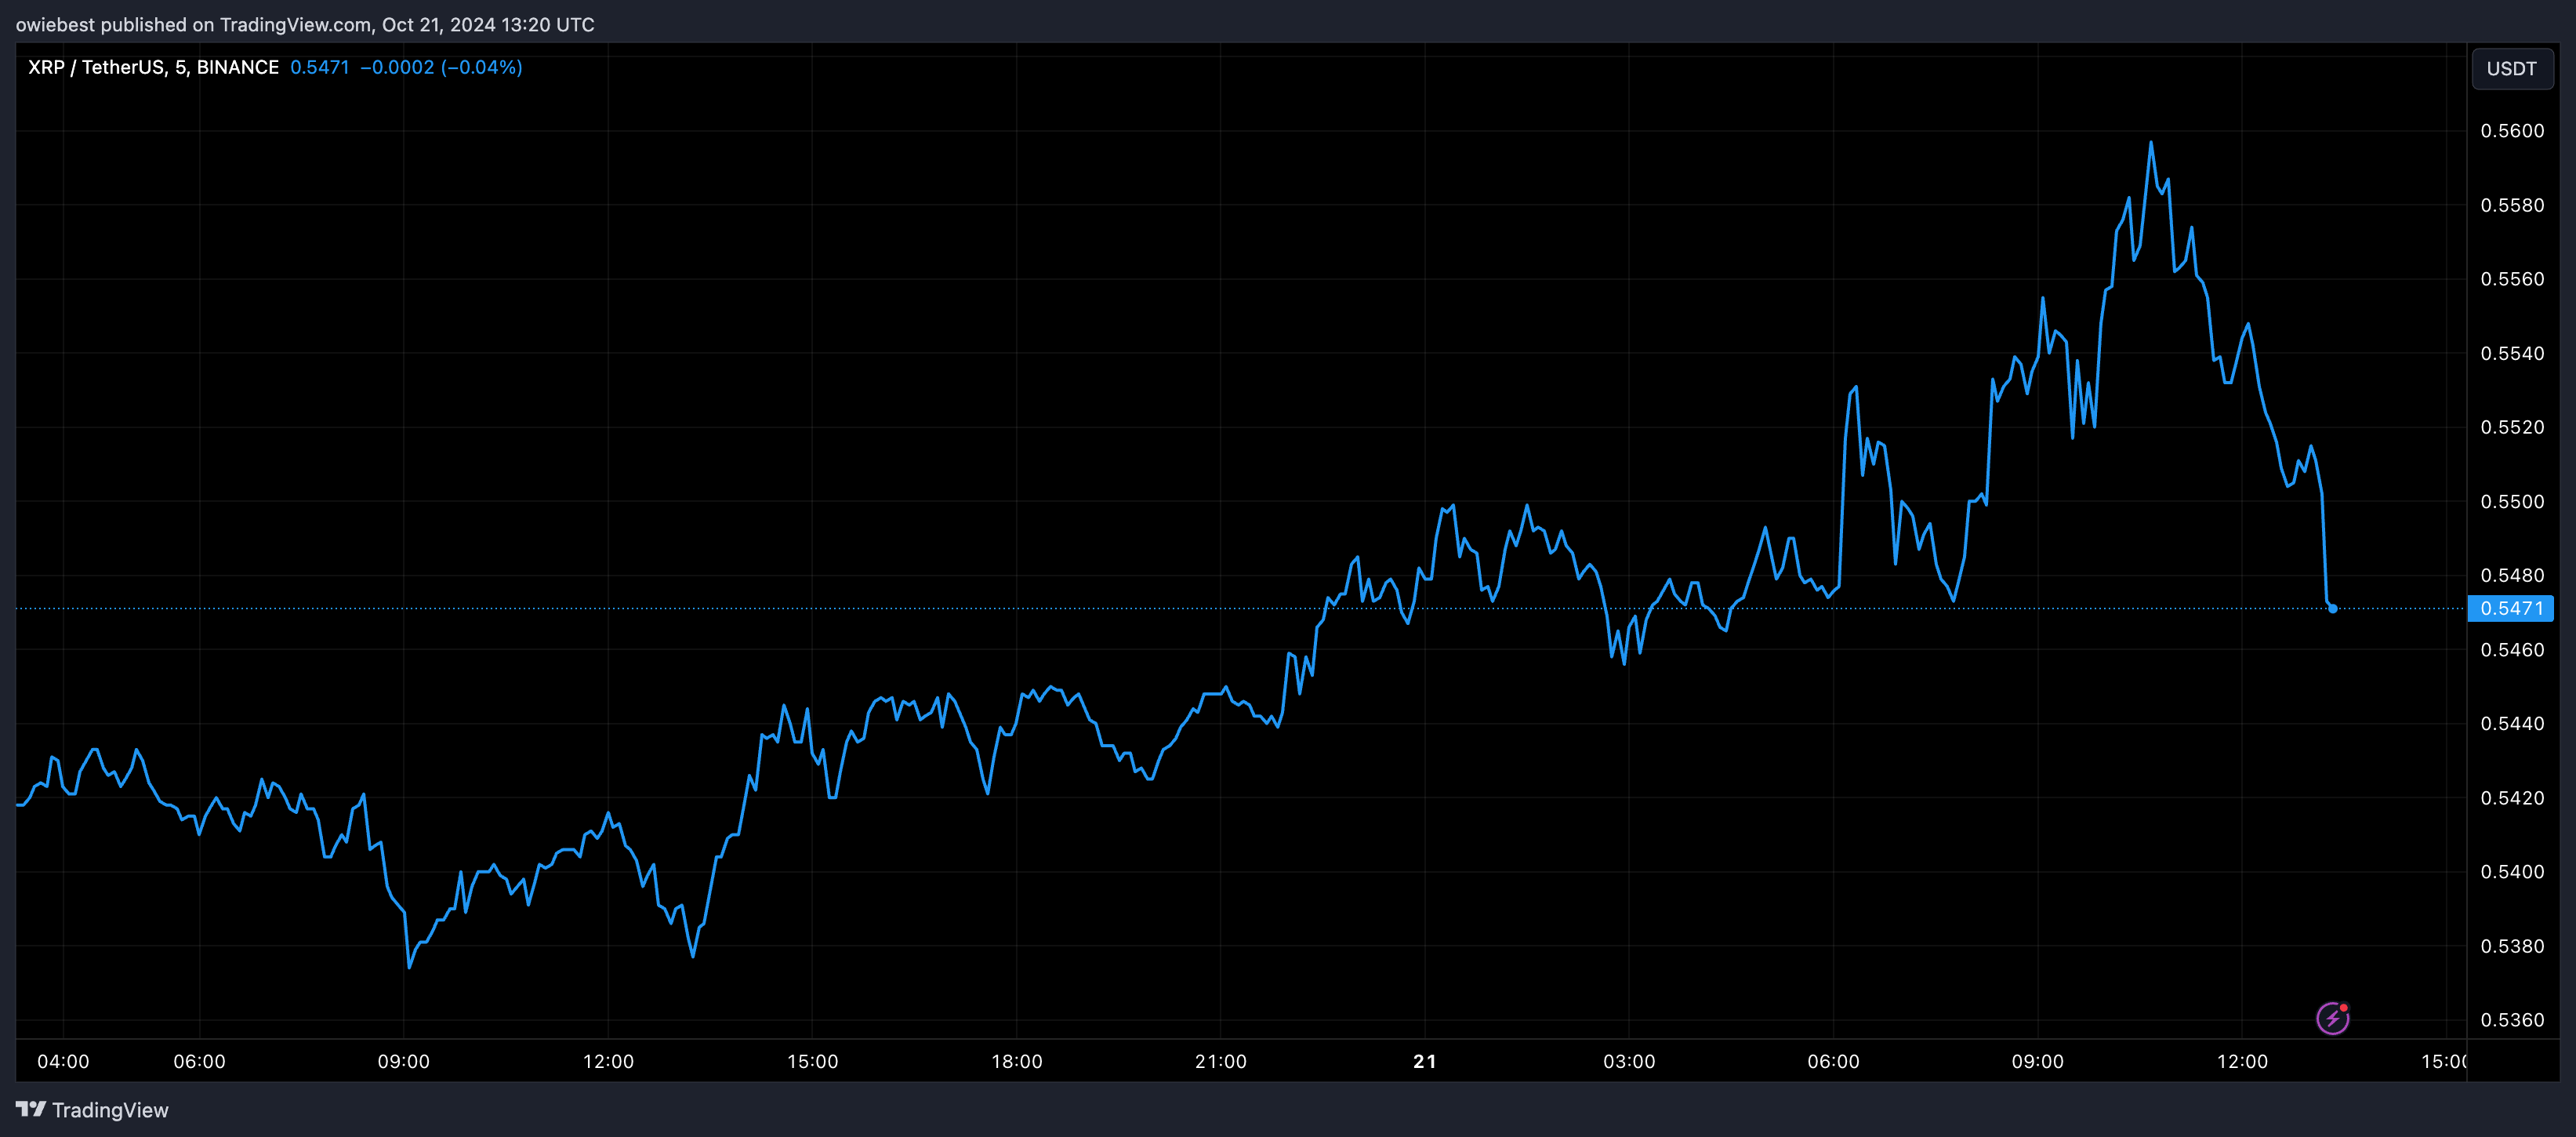Click the 0.5471 price tag on the scale
The image size is (2576, 1137).
point(2510,608)
